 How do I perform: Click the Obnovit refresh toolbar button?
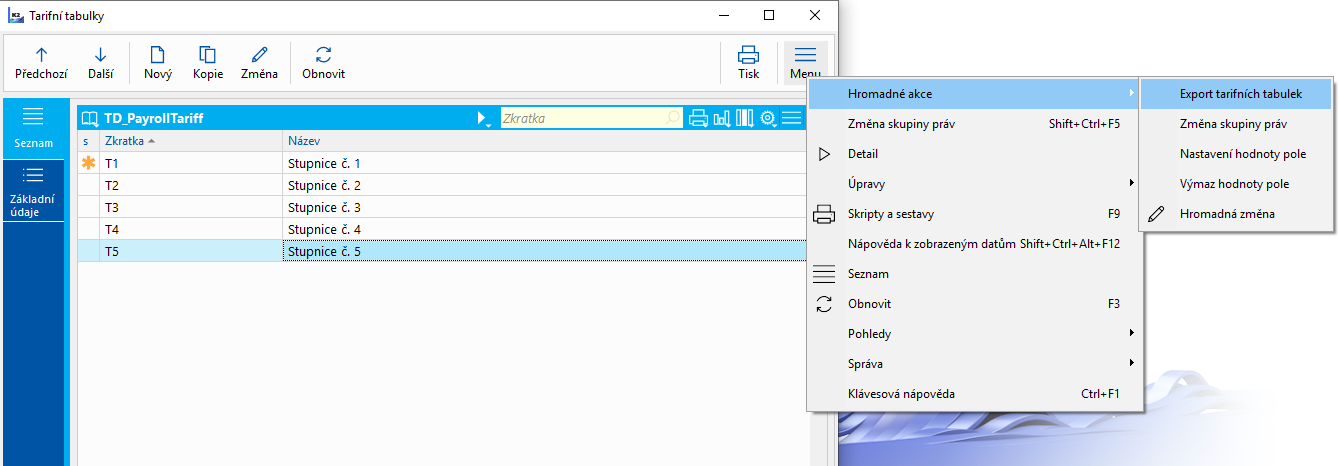[323, 63]
